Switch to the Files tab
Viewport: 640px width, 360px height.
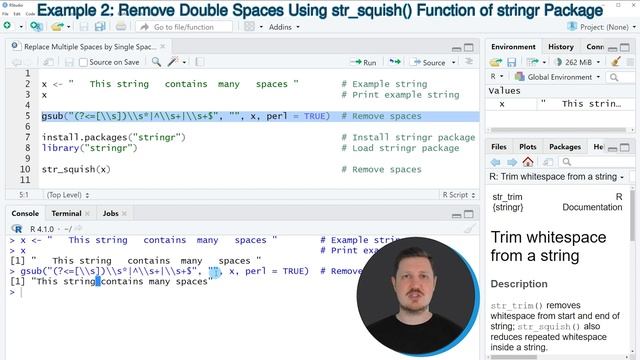[x=498, y=147]
